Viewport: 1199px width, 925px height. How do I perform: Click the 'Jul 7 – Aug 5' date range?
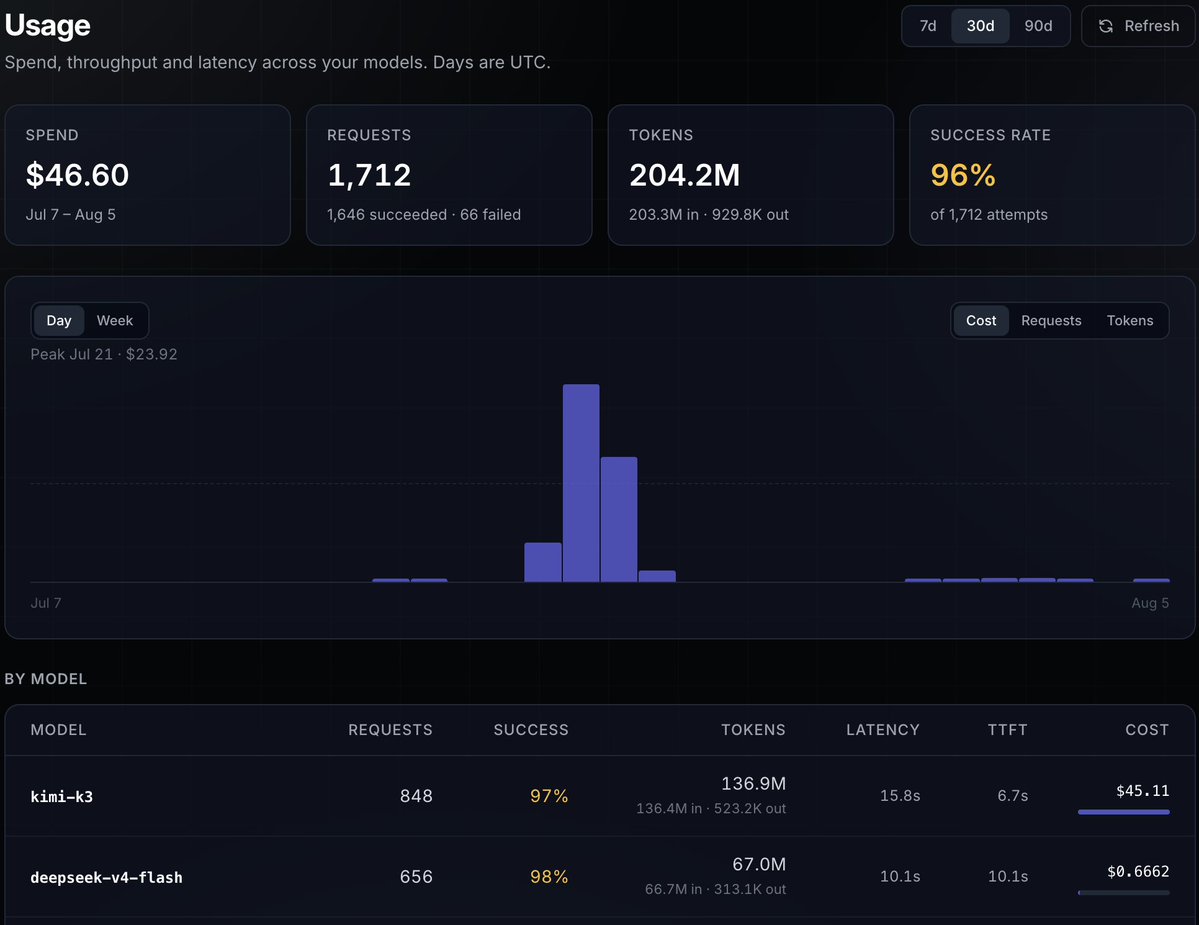(70, 215)
